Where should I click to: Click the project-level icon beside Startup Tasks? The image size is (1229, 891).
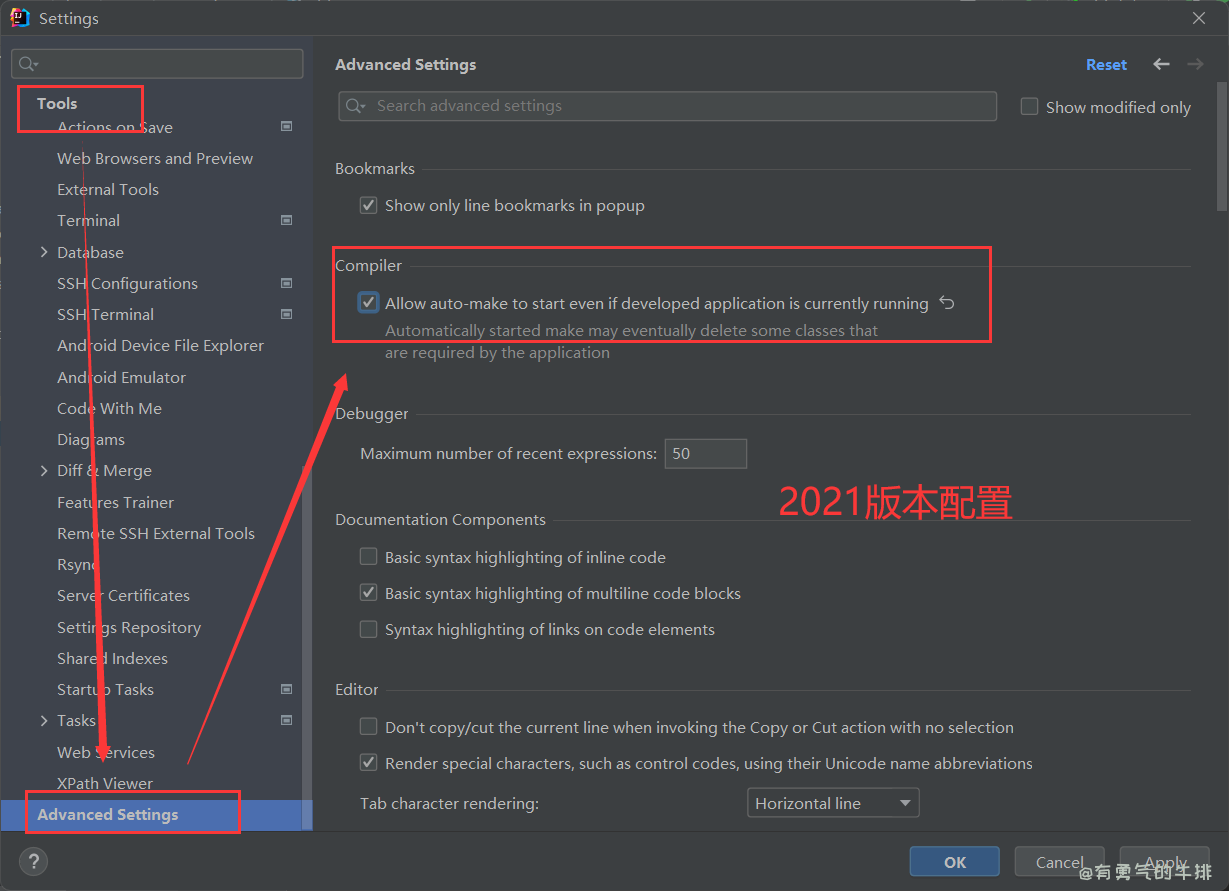click(x=286, y=689)
